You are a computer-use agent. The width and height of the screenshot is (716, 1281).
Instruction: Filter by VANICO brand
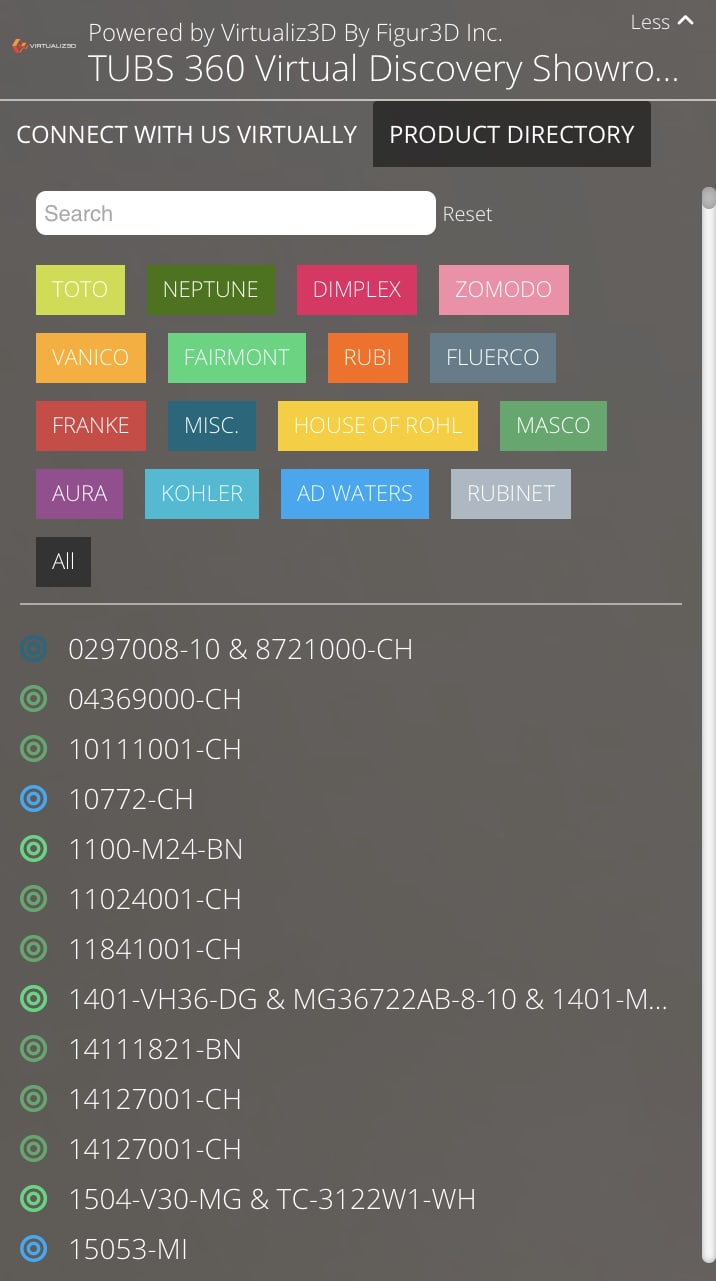click(91, 358)
